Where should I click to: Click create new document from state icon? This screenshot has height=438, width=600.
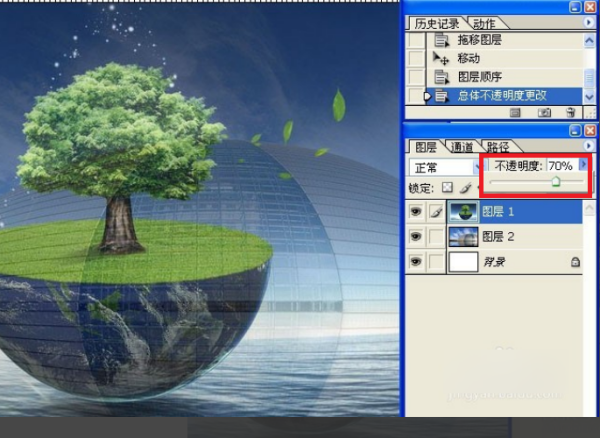[x=515, y=112]
